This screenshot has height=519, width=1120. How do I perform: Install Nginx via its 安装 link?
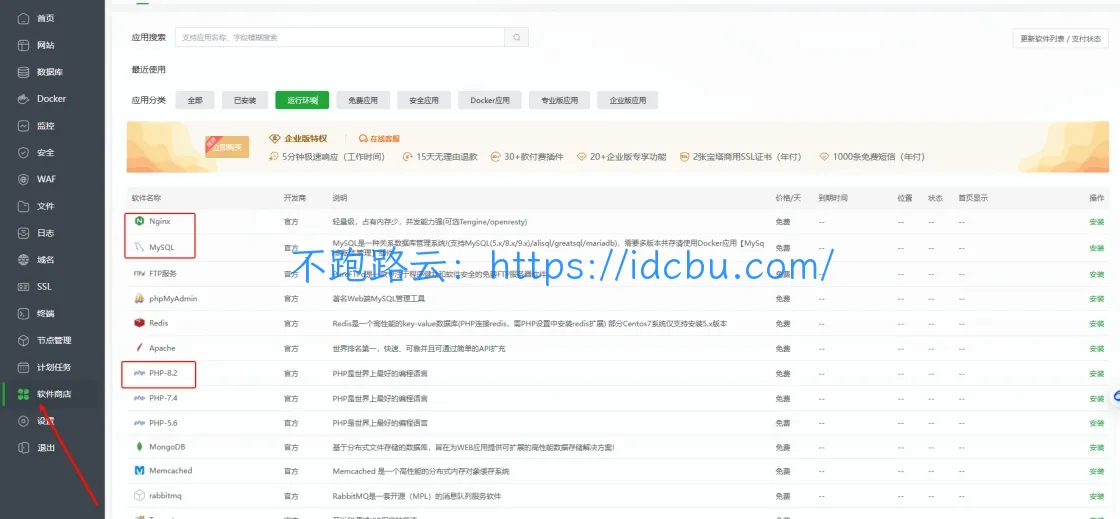pos(1096,222)
